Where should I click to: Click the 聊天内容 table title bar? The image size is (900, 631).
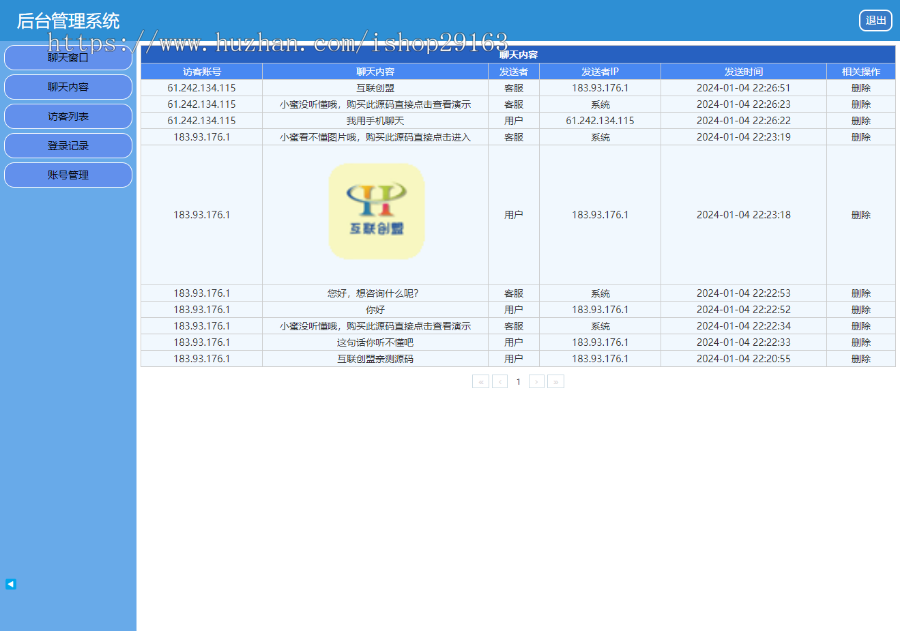[x=518, y=55]
